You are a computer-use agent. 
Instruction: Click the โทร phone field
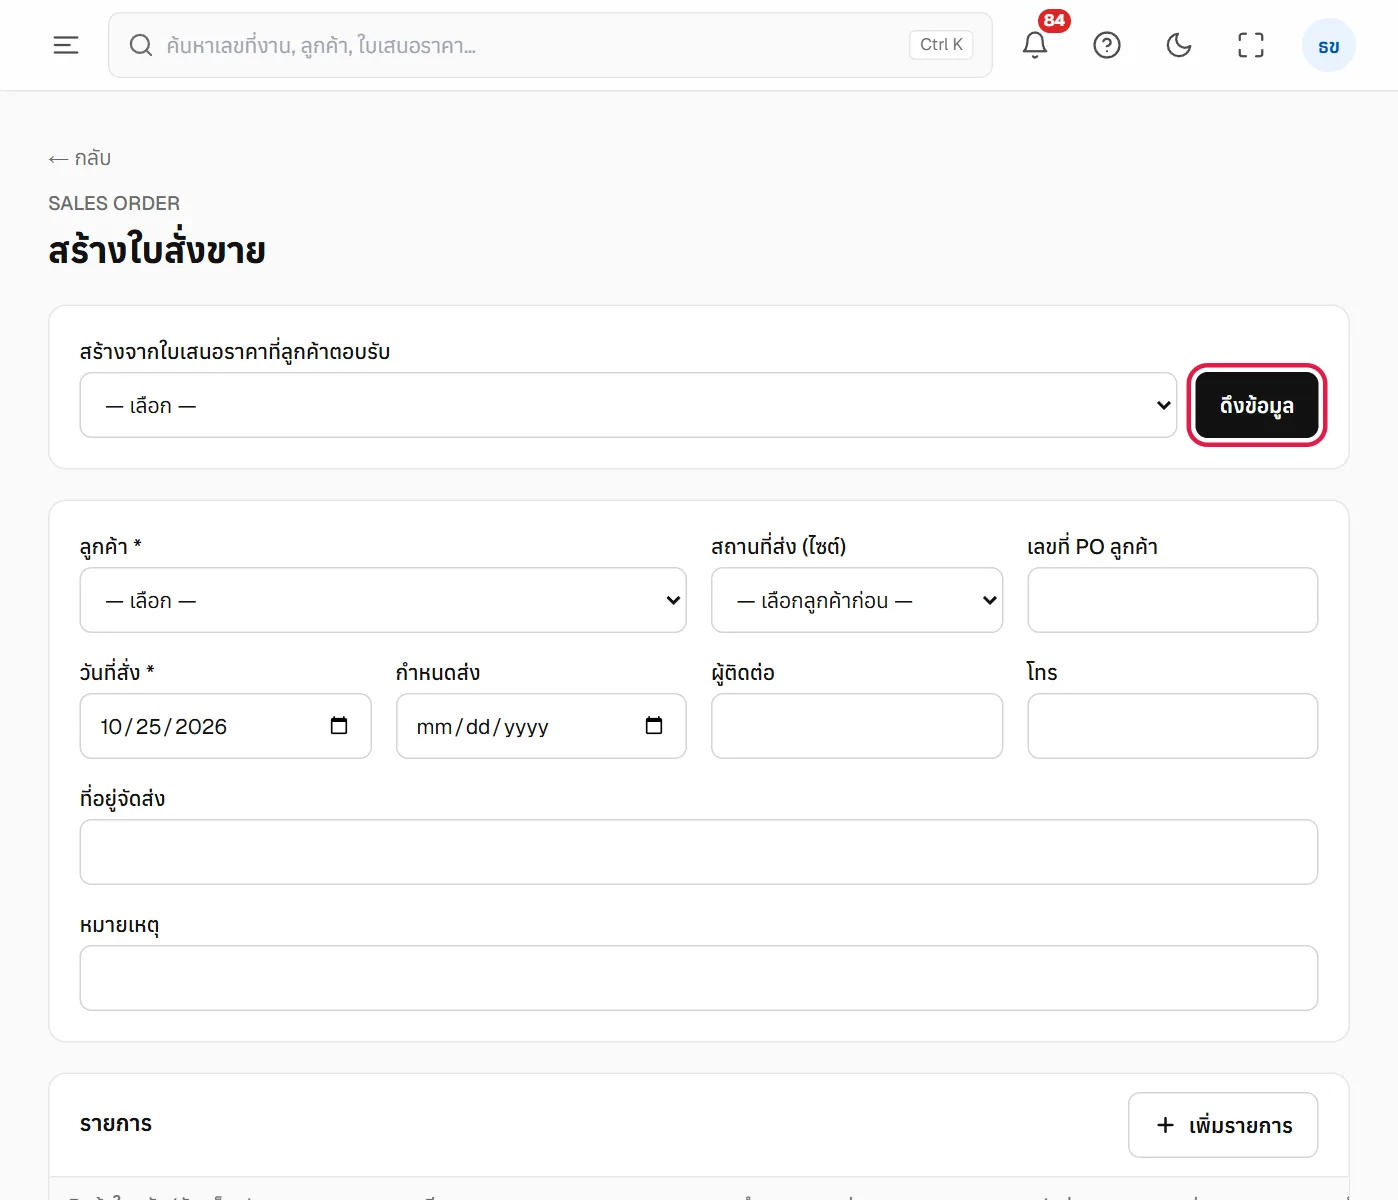pyautogui.click(x=1173, y=726)
